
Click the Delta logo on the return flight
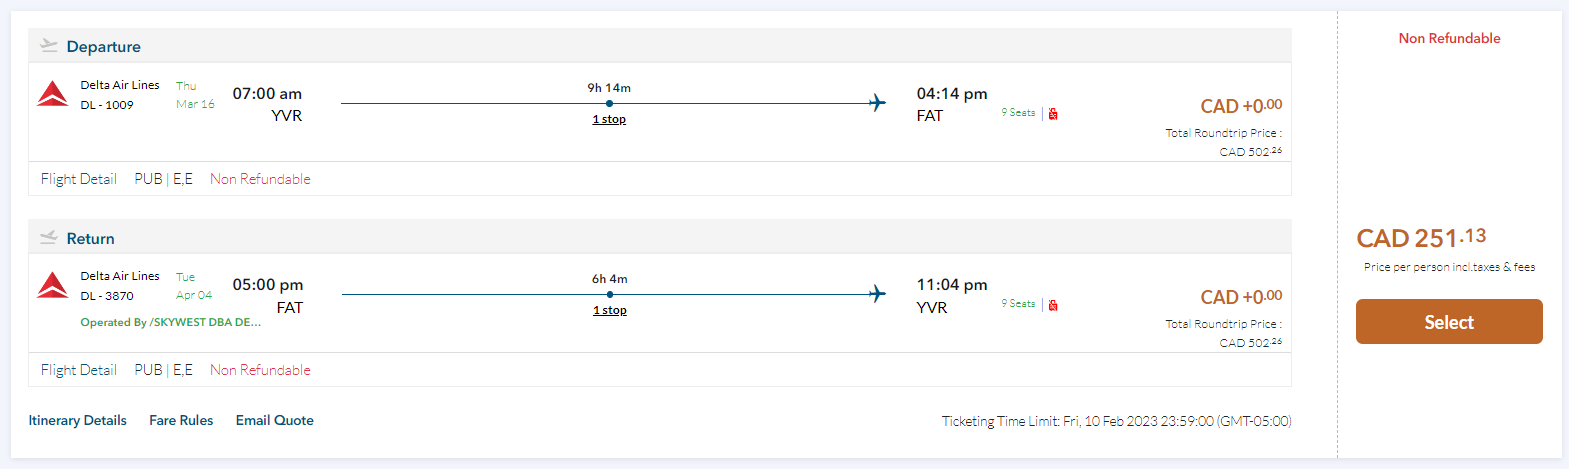point(53,285)
